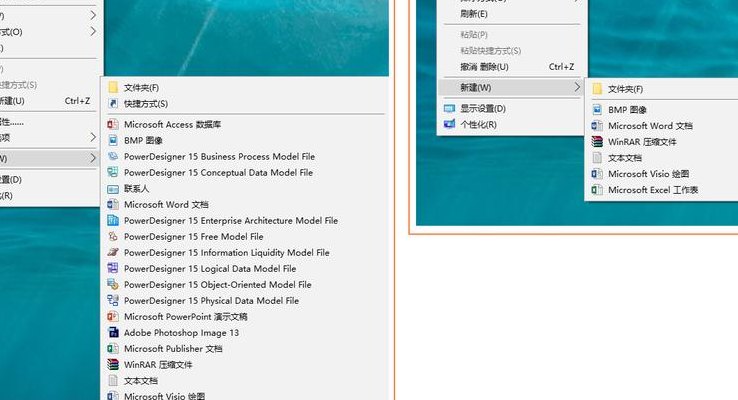Click folder icon in left New submenu
Image resolution: width=738 pixels, height=400 pixels.
click(x=113, y=87)
